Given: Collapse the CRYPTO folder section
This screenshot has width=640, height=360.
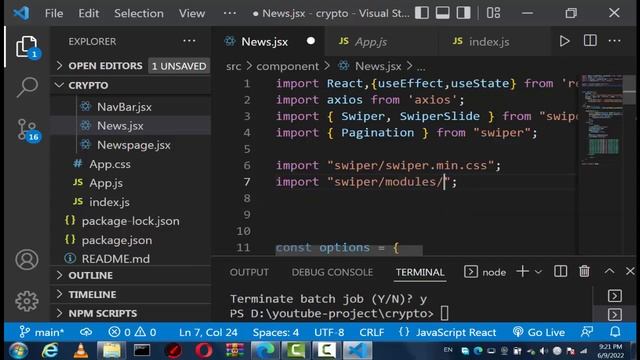Looking at the screenshot, I should point(131,85).
